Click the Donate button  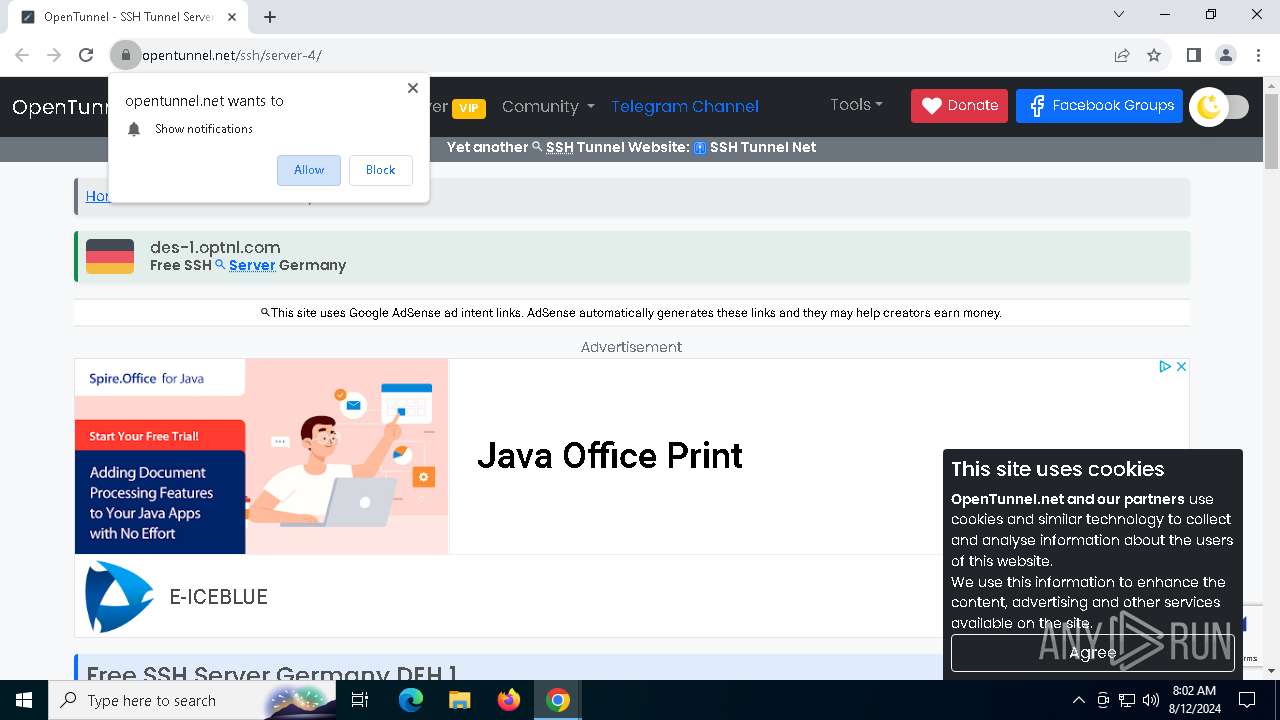(x=959, y=105)
